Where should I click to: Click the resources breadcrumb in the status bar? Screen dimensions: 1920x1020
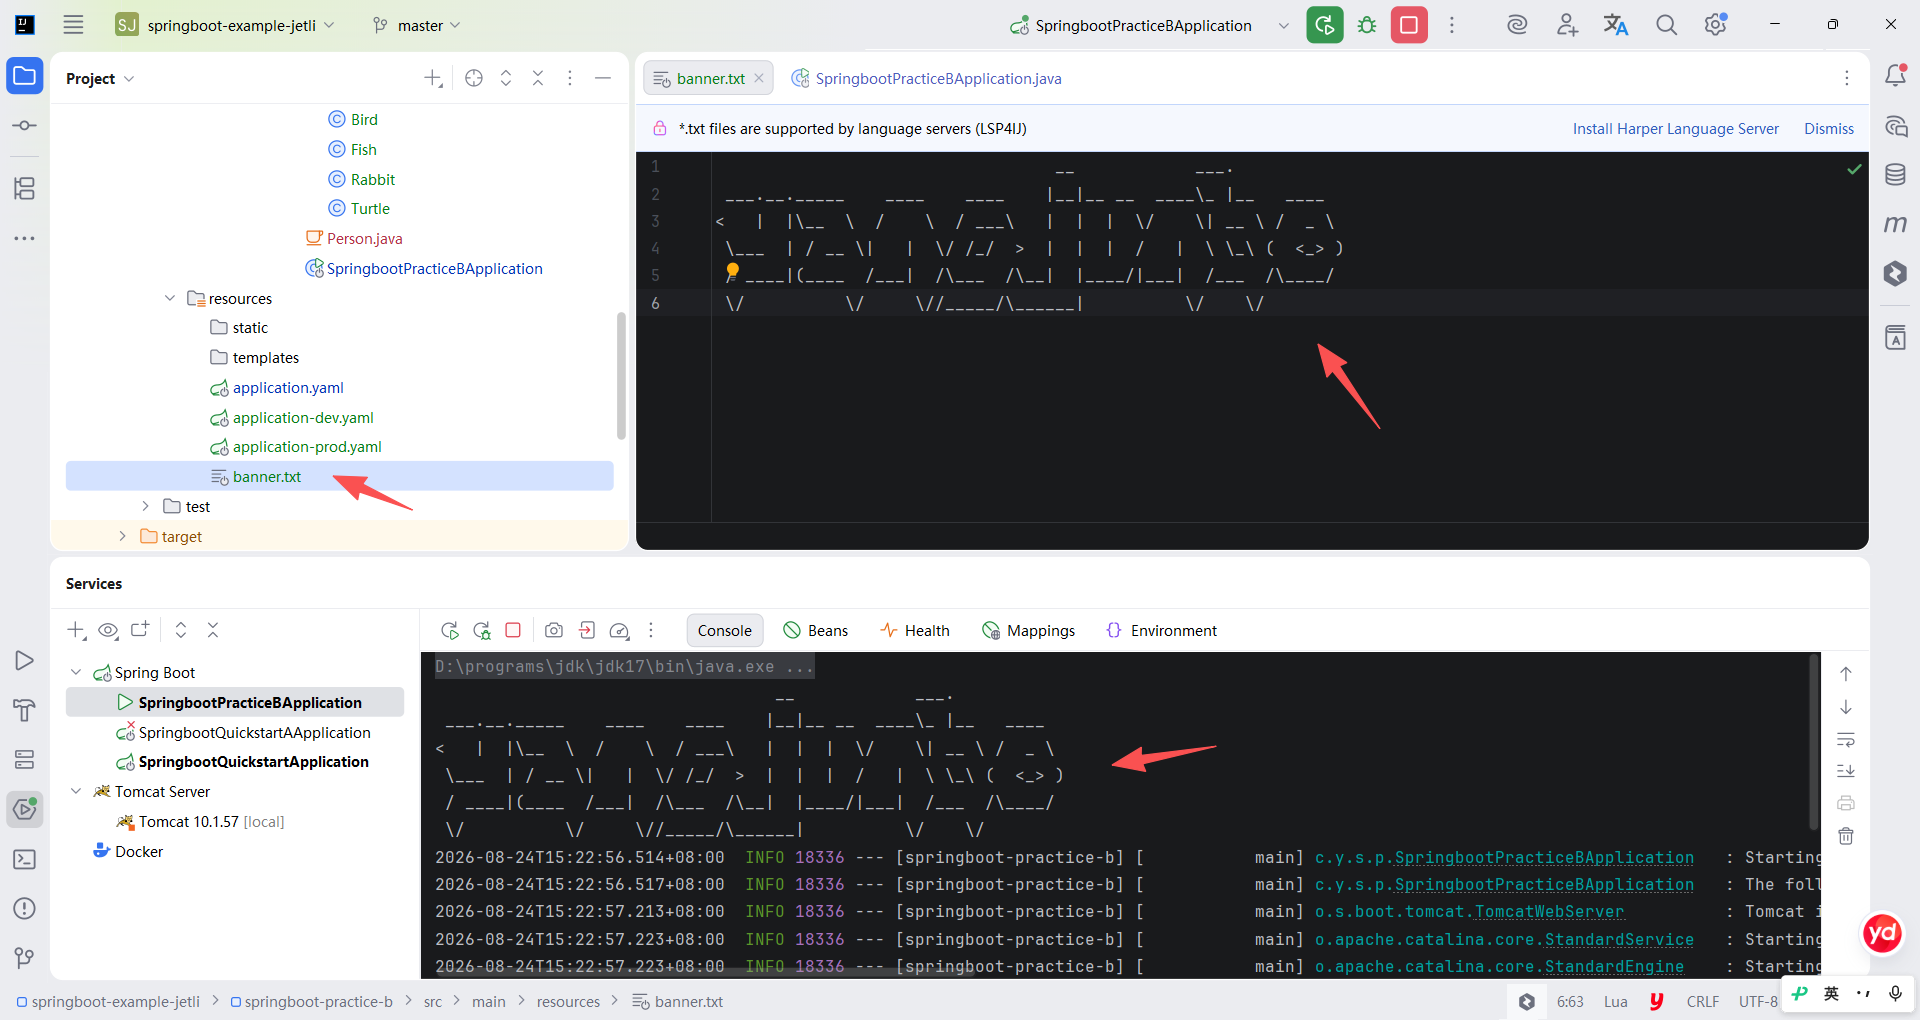pos(568,1001)
